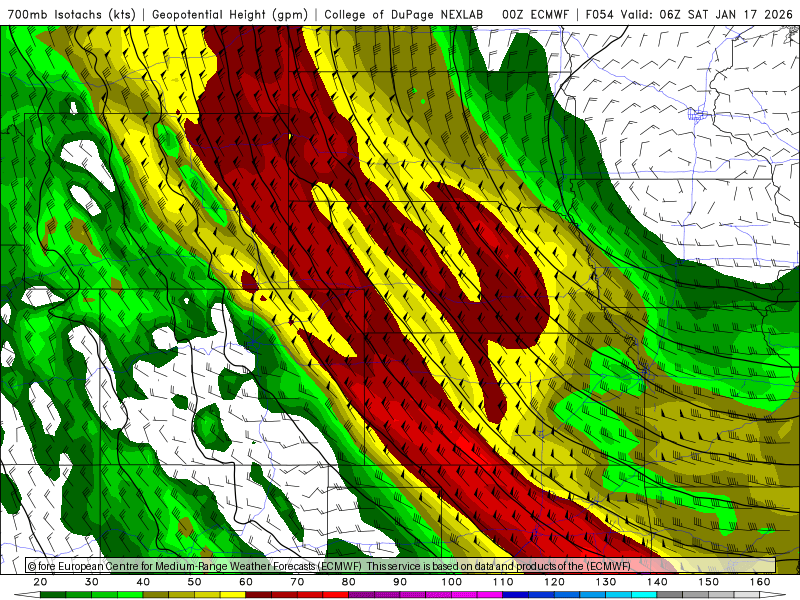The image size is (800, 600).
Task: Click the left arrow end of color bar
Action: (x=27, y=595)
